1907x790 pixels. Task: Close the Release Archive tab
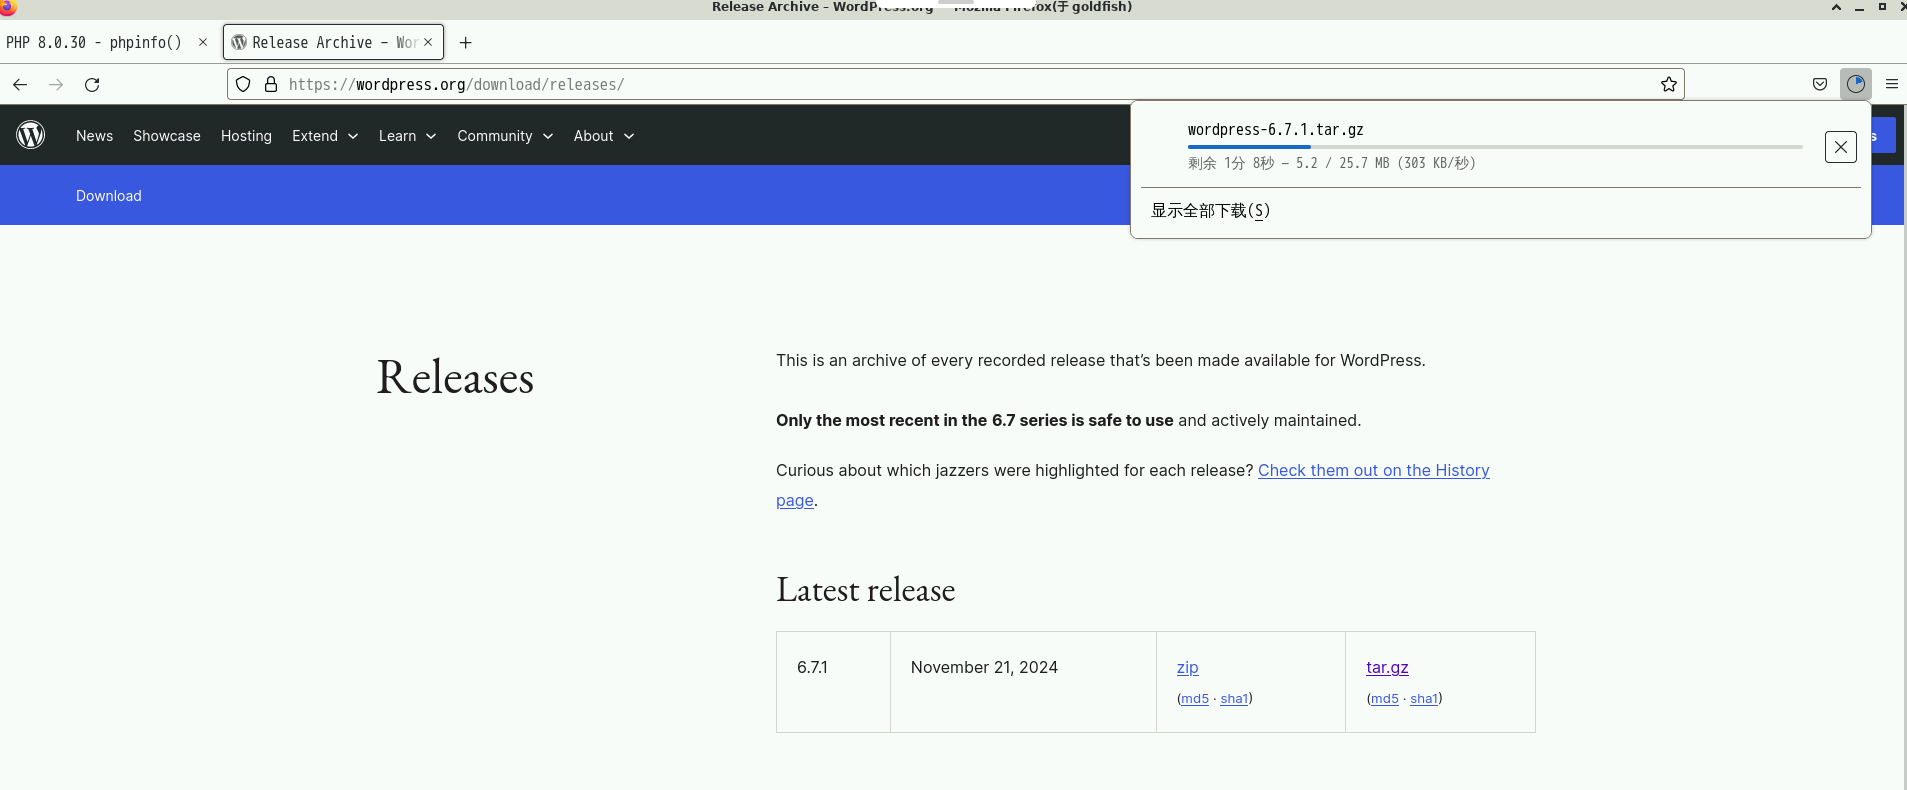tap(428, 42)
